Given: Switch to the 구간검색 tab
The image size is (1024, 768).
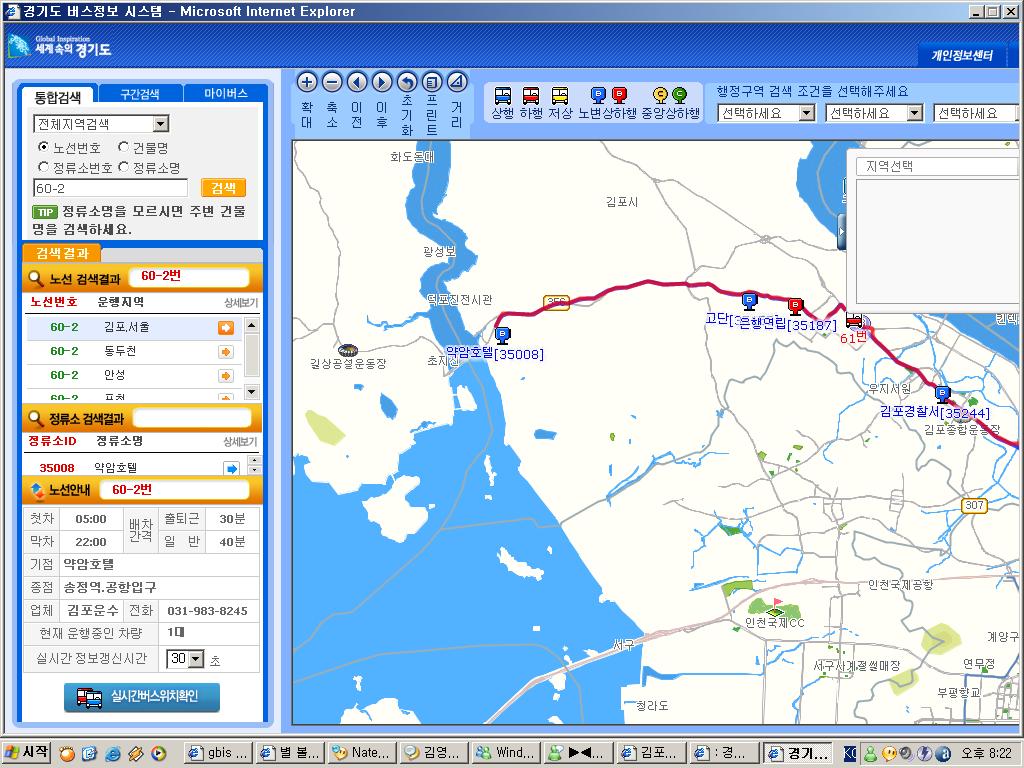Looking at the screenshot, I should click(x=139, y=94).
